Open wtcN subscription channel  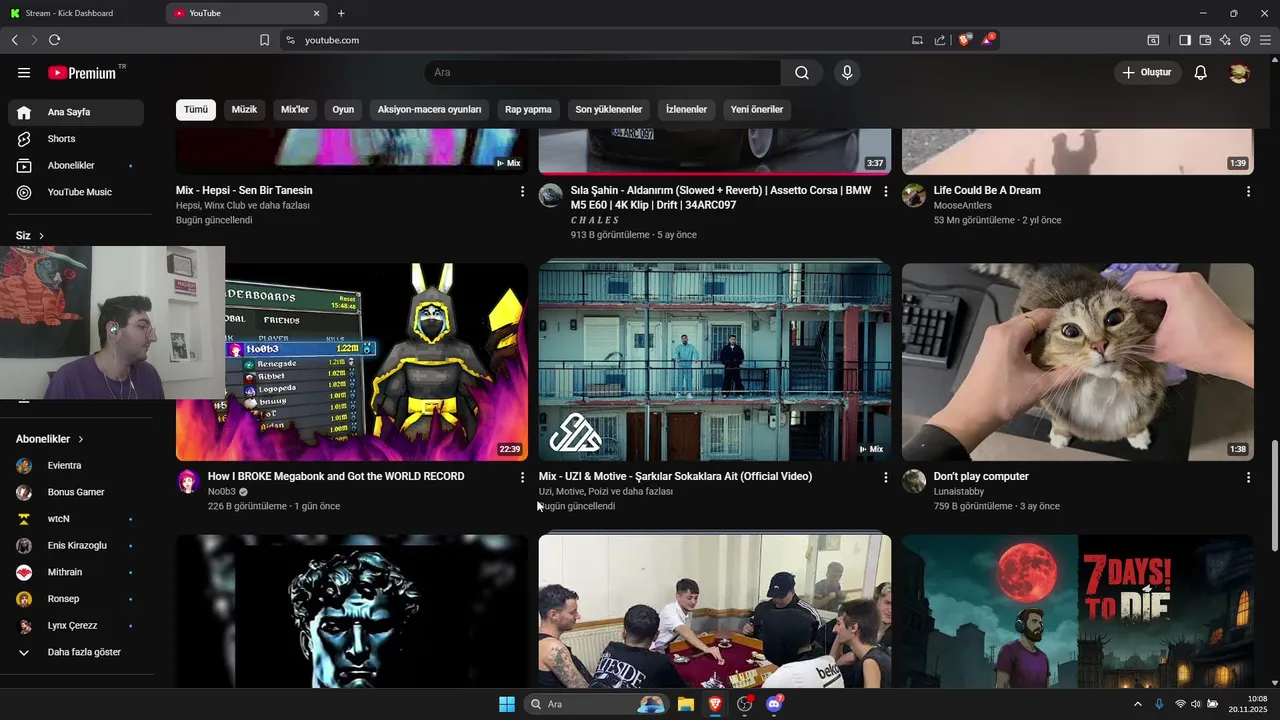[75, 519]
